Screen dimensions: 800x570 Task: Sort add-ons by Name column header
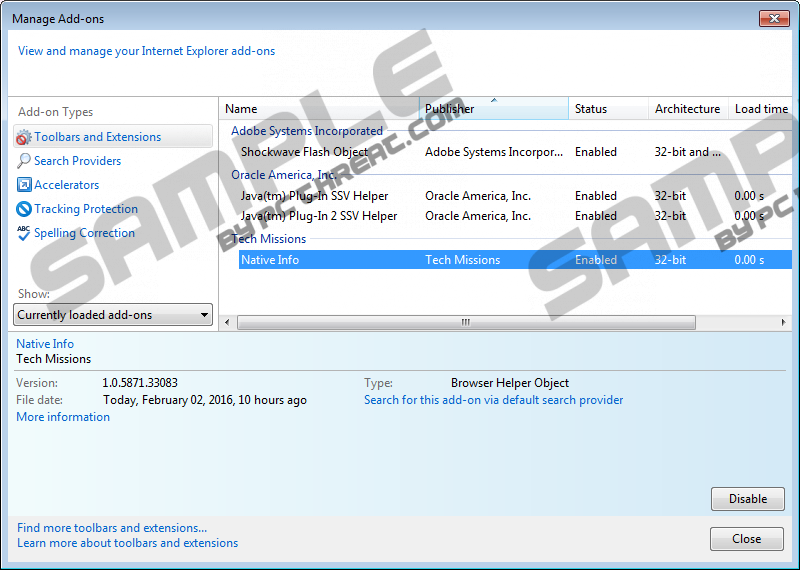pyautogui.click(x=319, y=109)
